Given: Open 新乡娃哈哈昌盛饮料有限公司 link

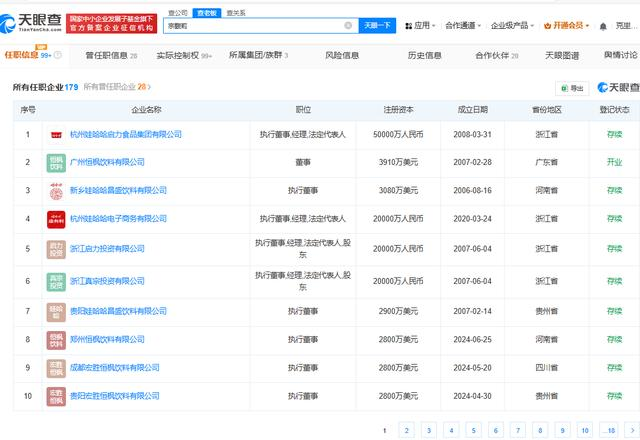Looking at the screenshot, I should point(118,190).
